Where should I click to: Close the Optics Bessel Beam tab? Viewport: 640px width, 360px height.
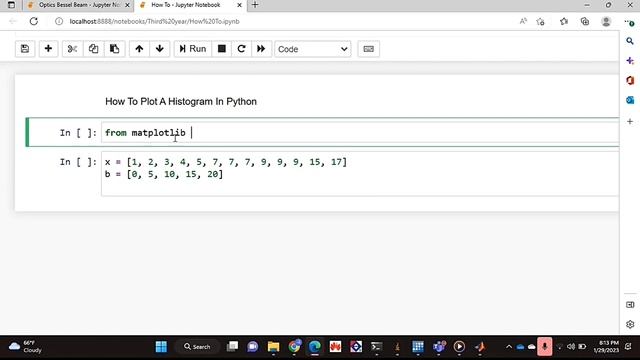[x=127, y=5]
